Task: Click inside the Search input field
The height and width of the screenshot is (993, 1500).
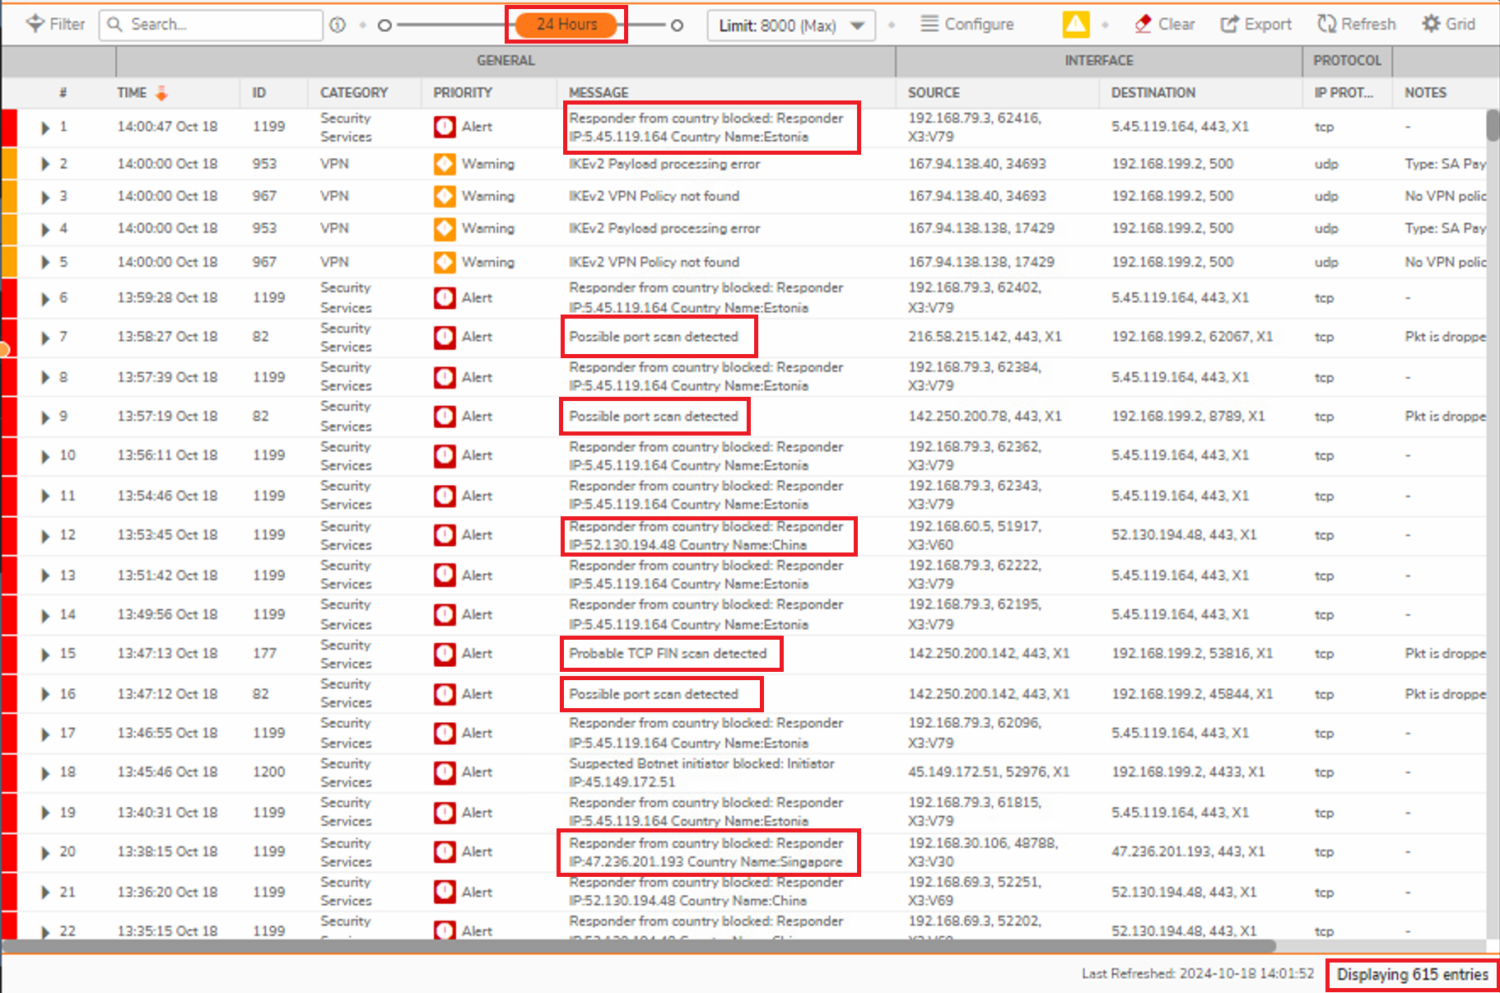Action: coord(220,24)
